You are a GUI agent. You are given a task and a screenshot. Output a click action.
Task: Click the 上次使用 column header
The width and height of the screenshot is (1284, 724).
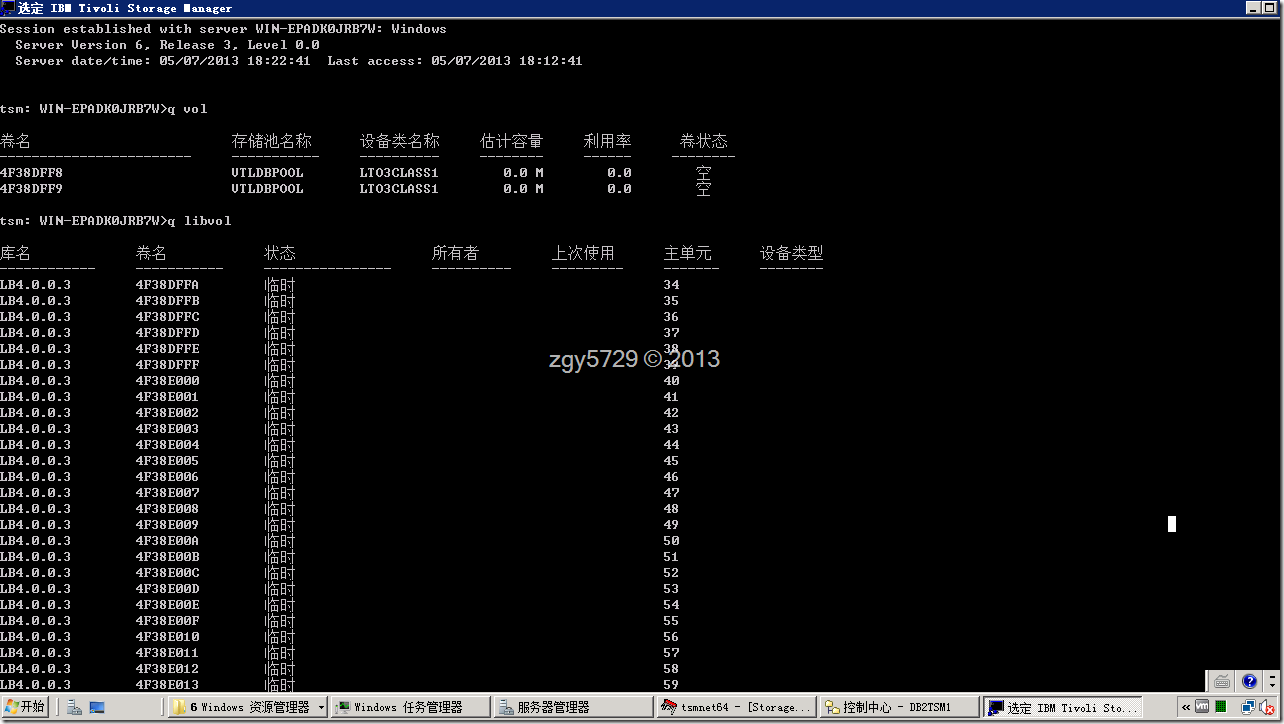tap(583, 253)
